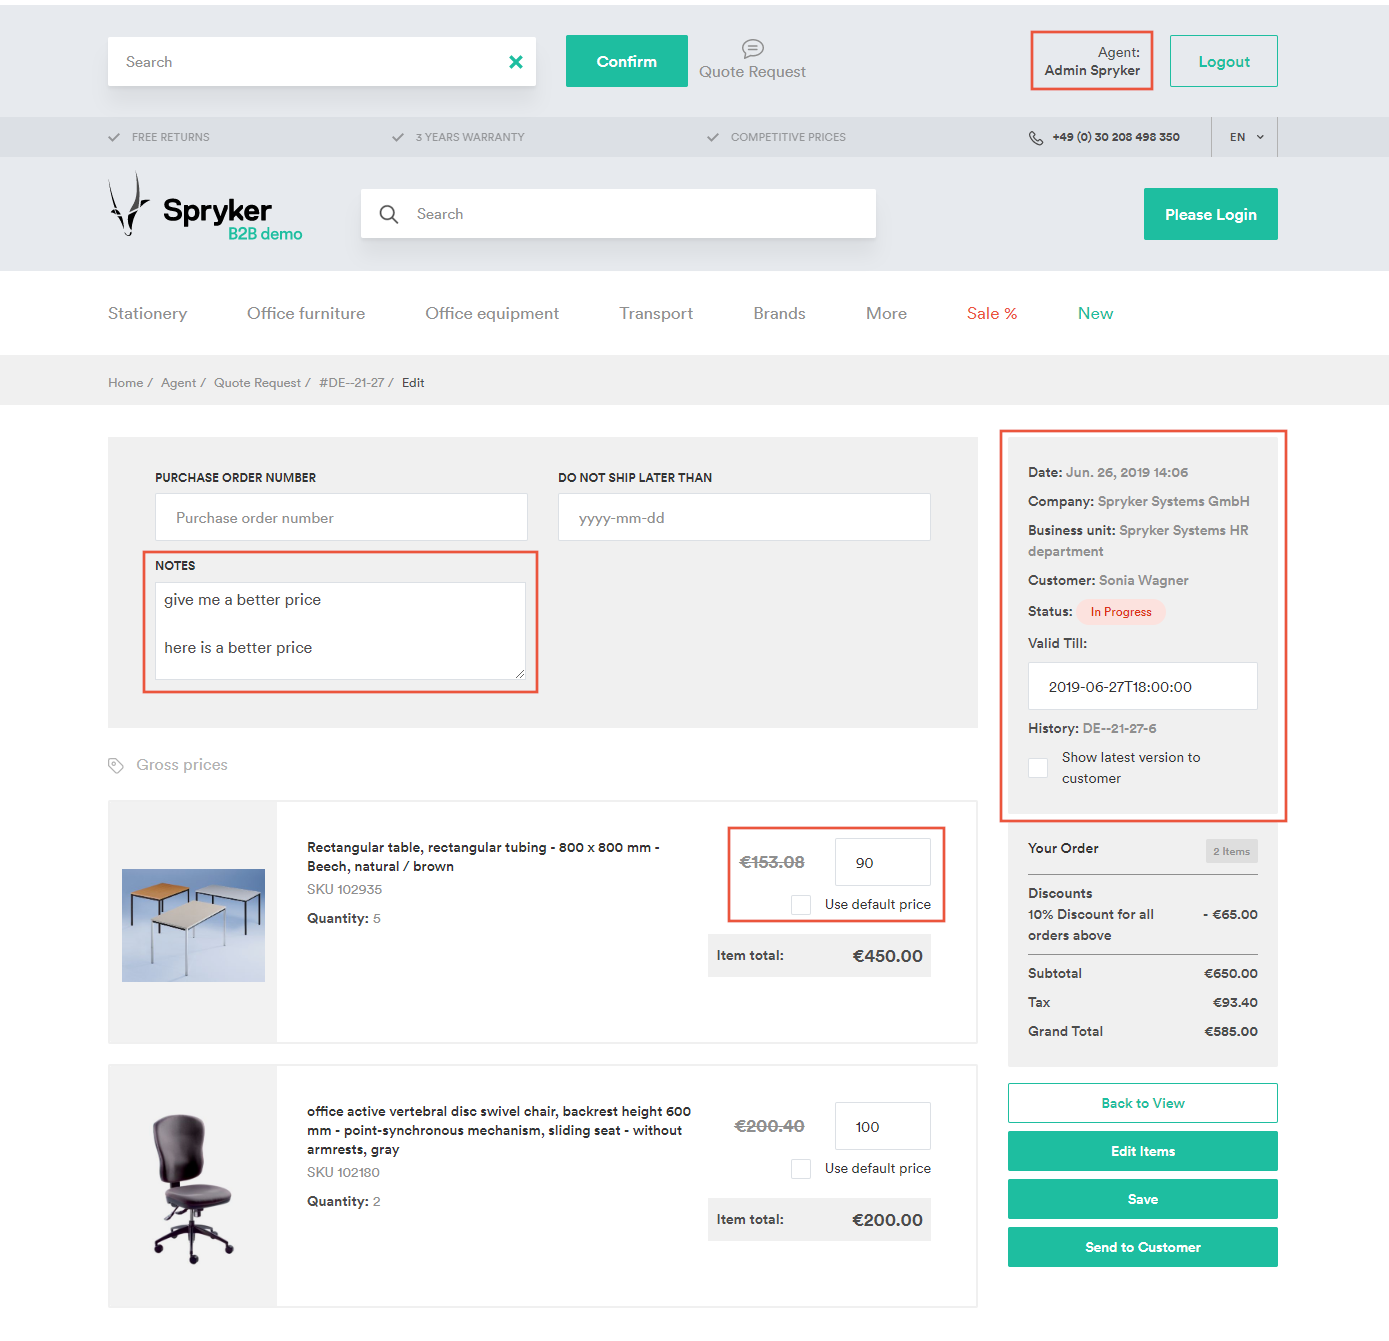Screen dimensions: 1389x1341
Task: Click the Quote Request speech bubble icon
Action: click(753, 49)
